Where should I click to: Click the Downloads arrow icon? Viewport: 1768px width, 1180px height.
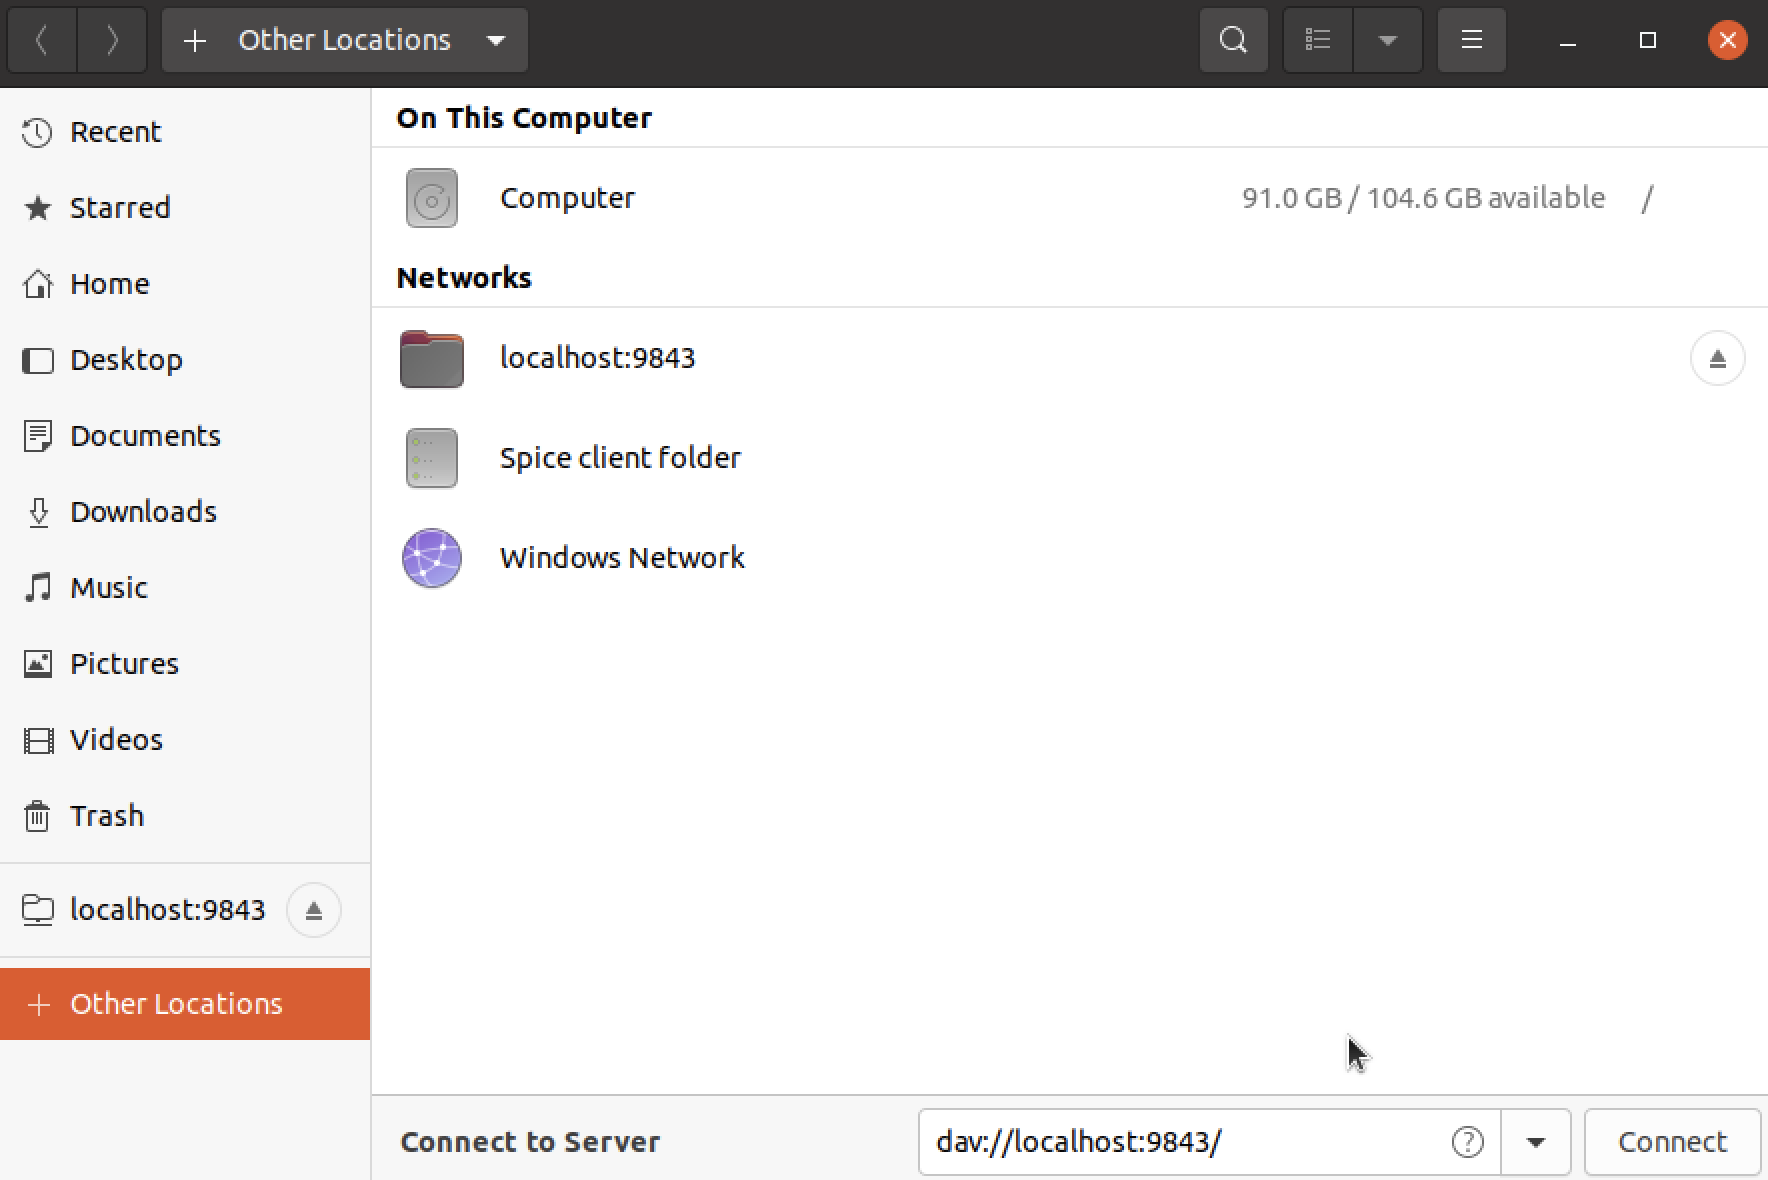(x=37, y=512)
